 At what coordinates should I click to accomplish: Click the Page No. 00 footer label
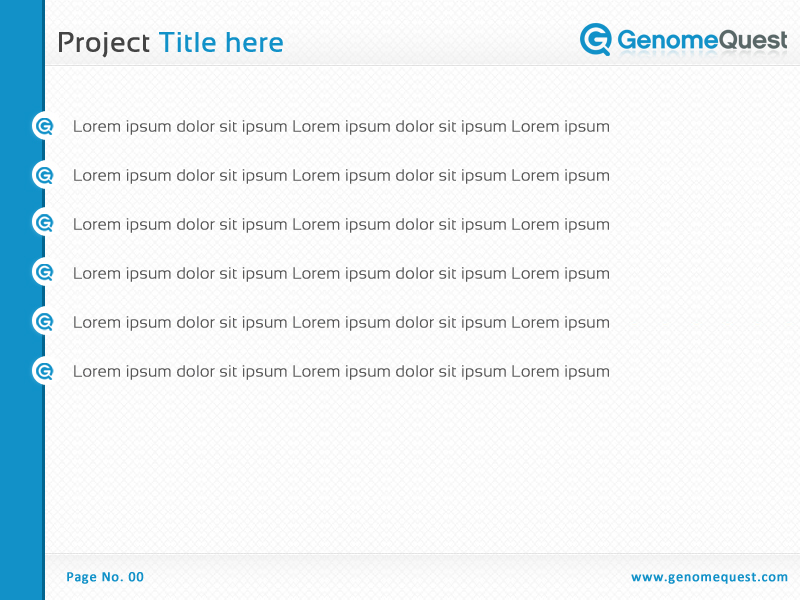coord(105,577)
